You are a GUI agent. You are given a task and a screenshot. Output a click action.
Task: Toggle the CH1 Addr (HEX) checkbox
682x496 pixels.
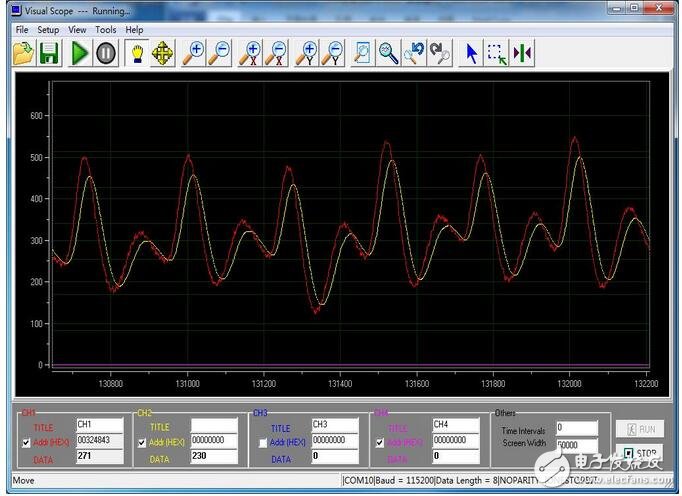(27, 442)
